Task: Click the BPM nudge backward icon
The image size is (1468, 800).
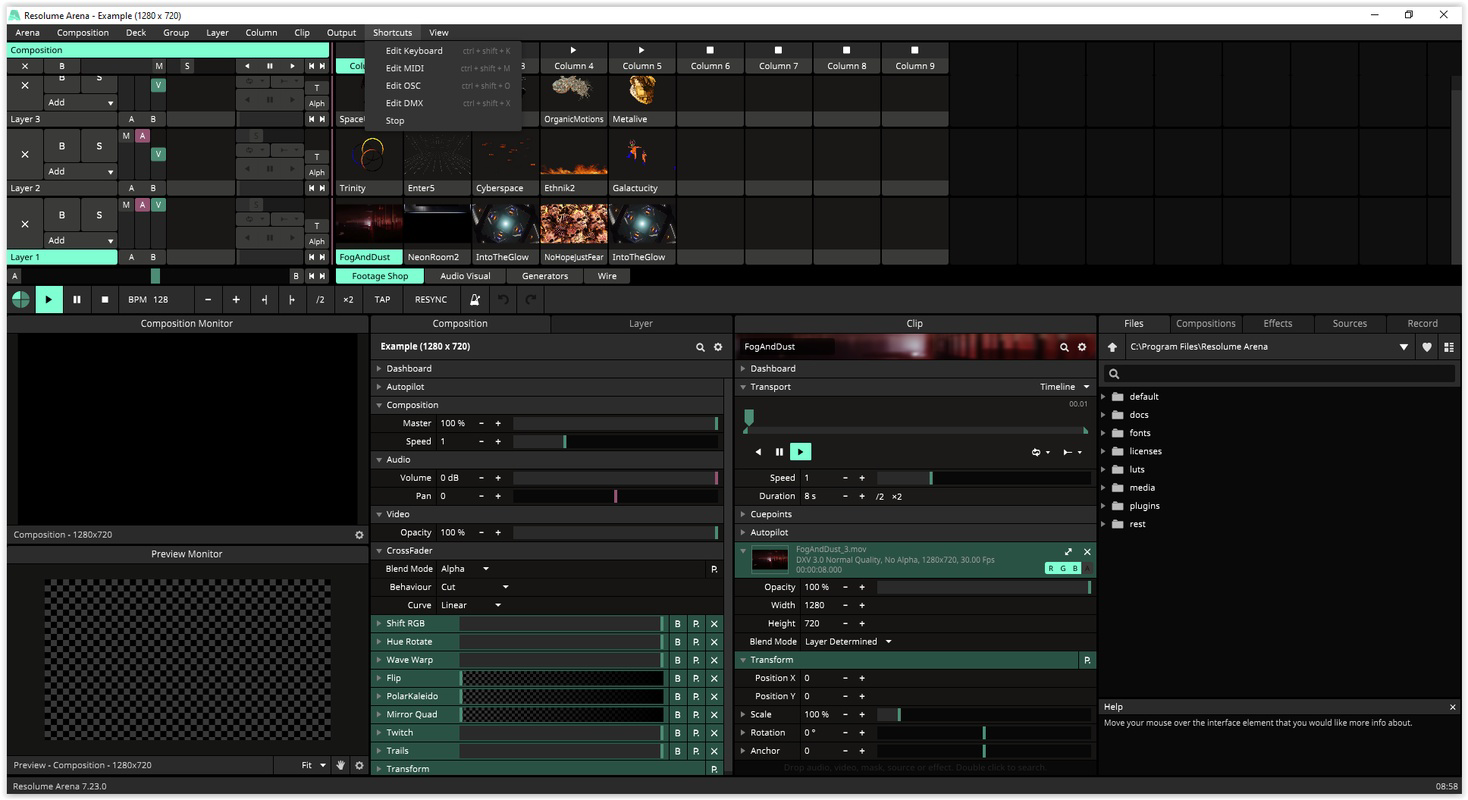Action: pos(264,299)
